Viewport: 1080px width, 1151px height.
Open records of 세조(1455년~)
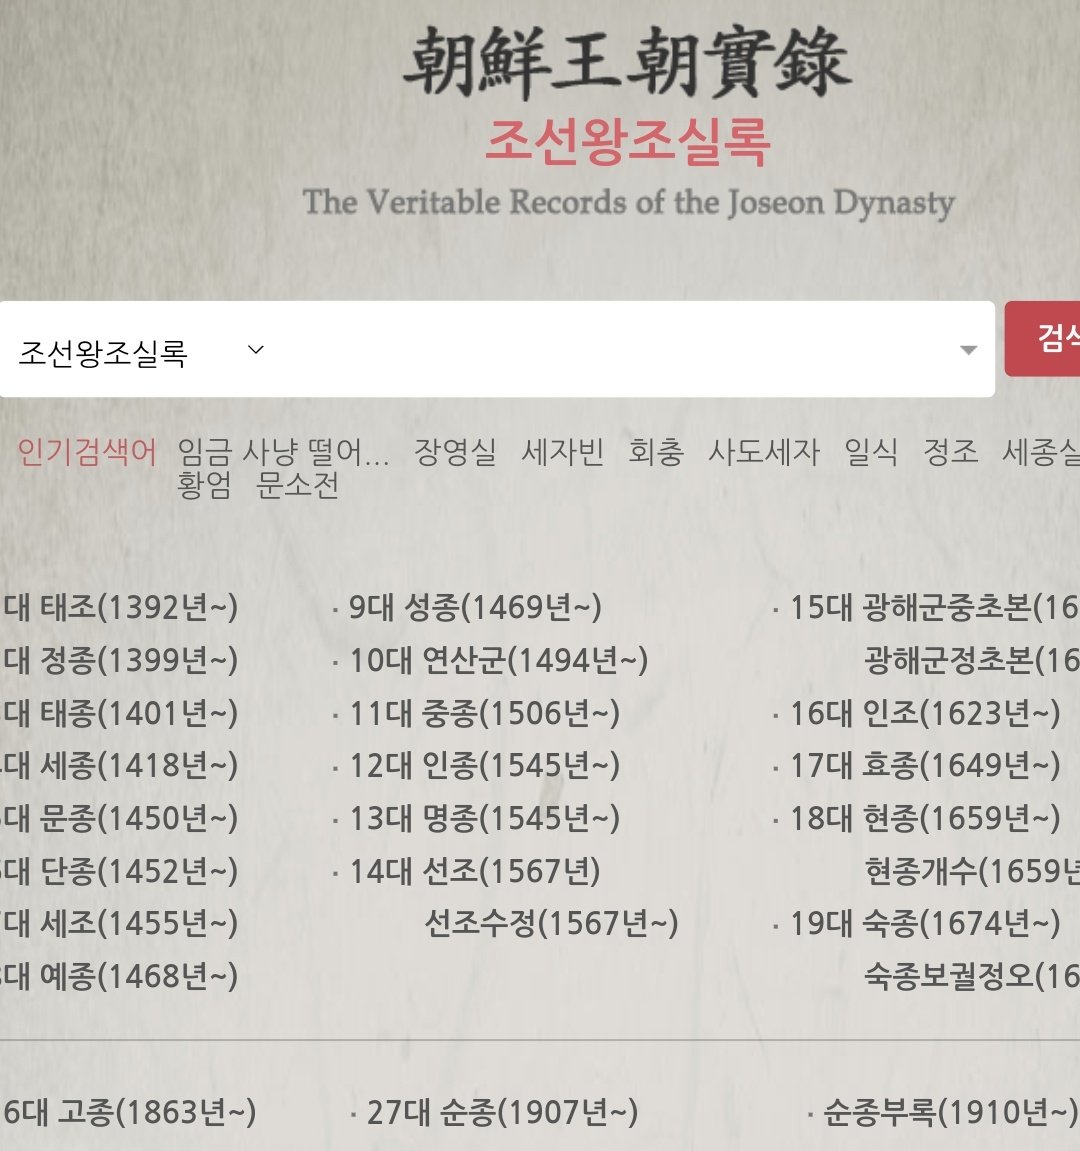click(119, 923)
